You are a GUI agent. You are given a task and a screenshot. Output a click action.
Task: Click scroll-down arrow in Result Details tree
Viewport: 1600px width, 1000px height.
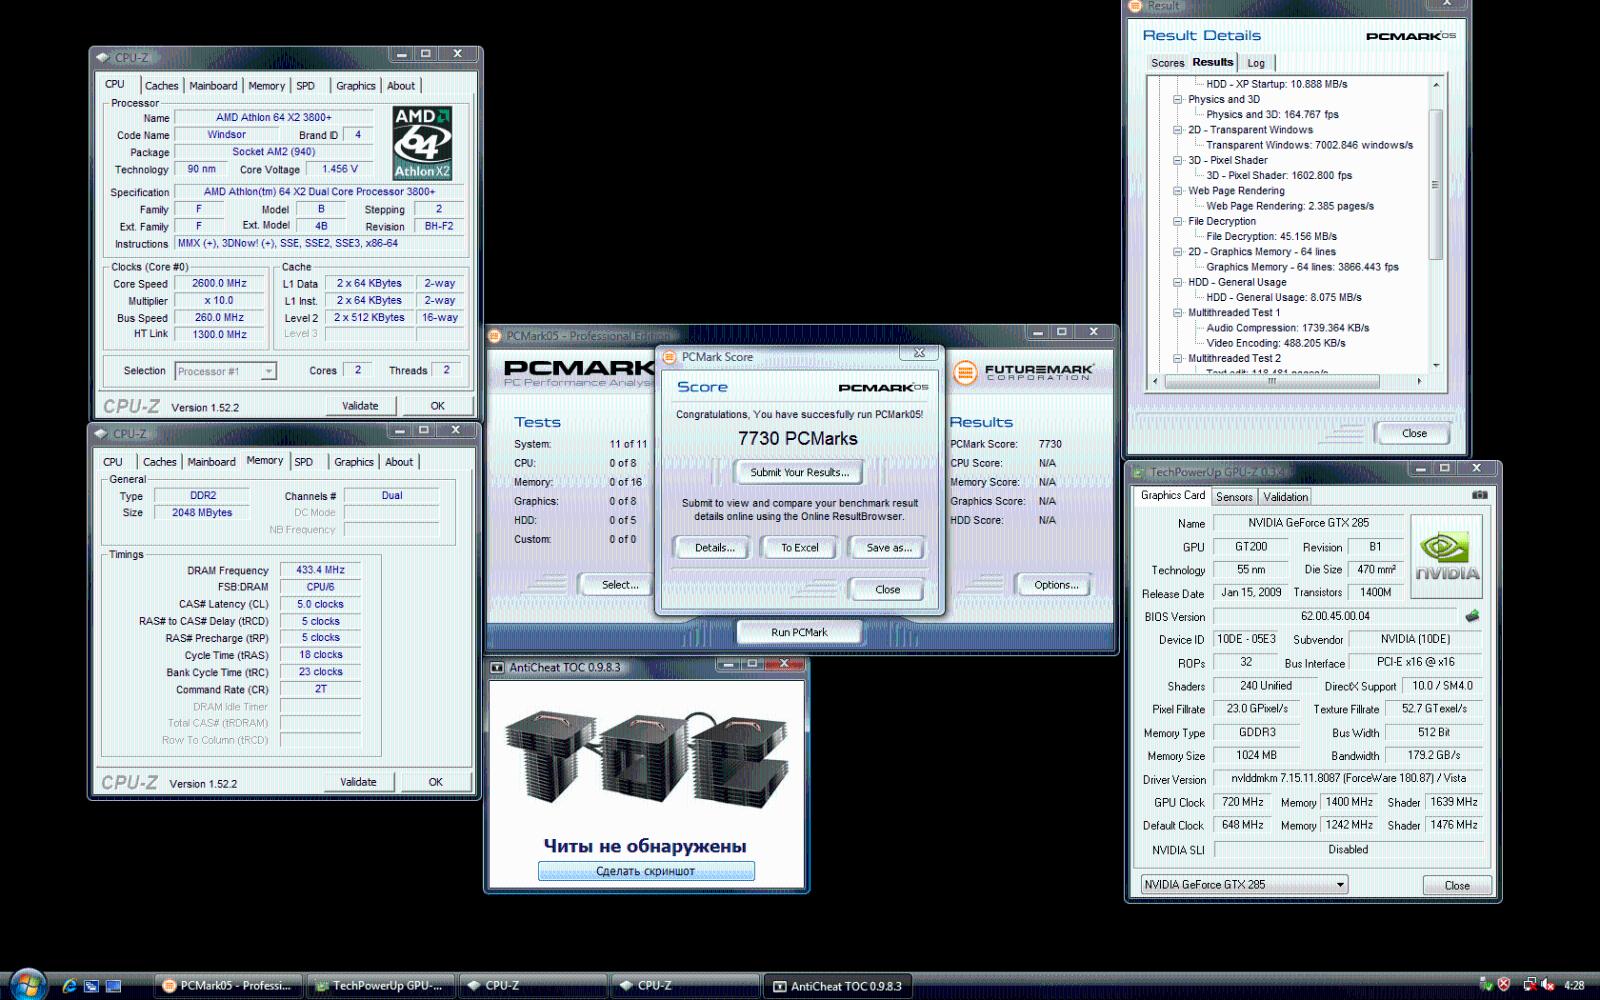point(1436,365)
